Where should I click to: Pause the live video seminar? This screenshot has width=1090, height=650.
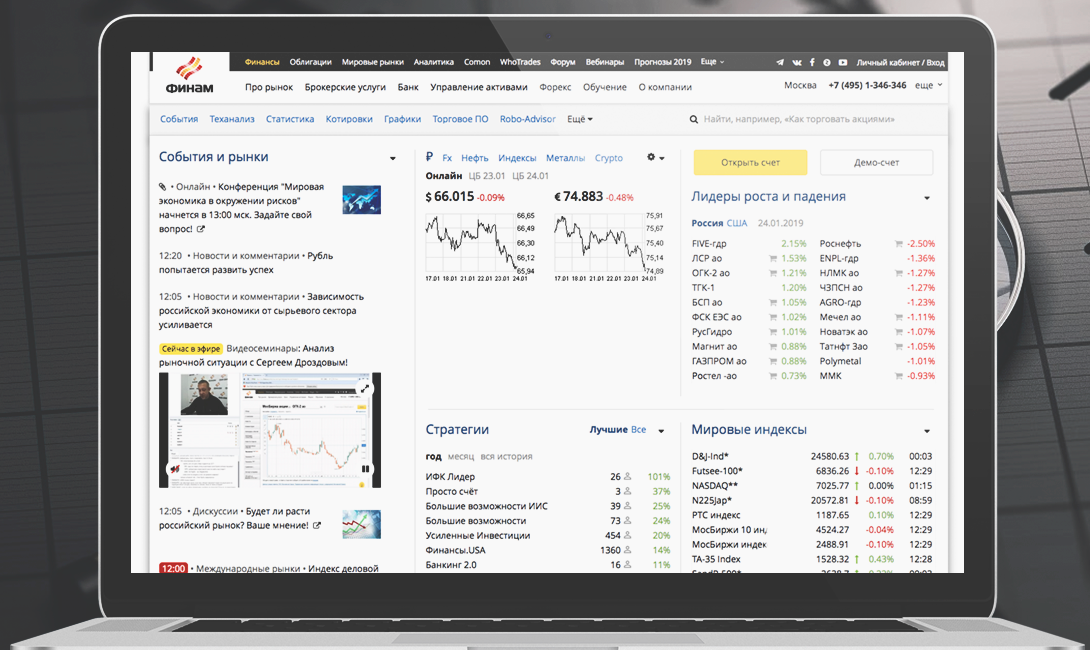pyautogui.click(x=365, y=469)
